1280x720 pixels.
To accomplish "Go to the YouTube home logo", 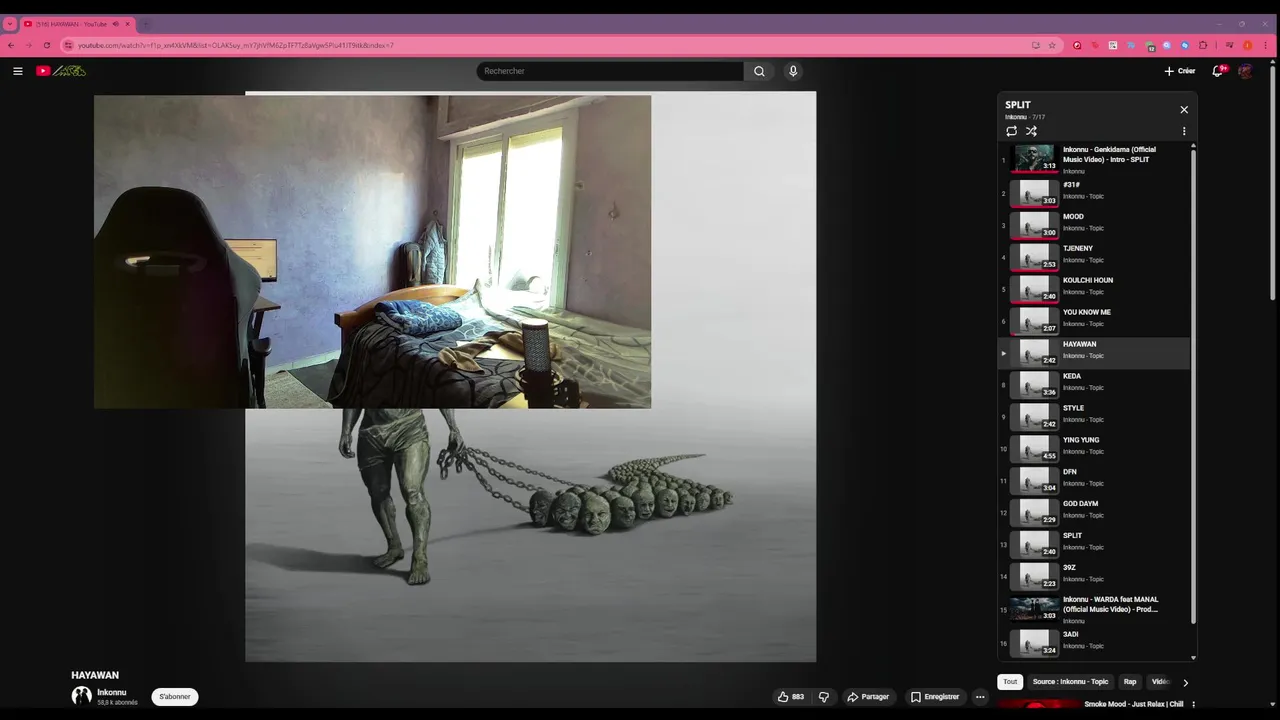I will 61,71.
